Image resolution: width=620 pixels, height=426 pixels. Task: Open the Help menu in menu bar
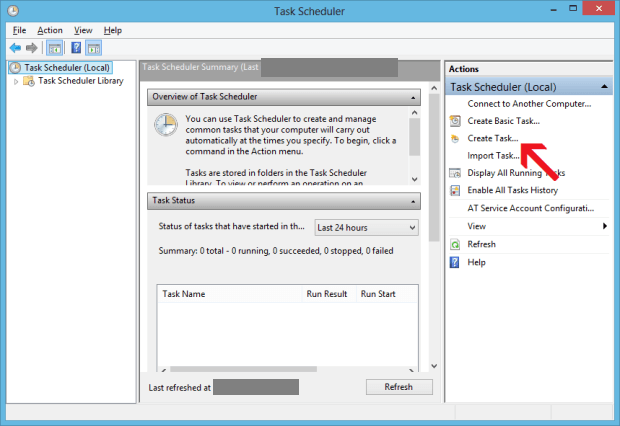[x=113, y=30]
